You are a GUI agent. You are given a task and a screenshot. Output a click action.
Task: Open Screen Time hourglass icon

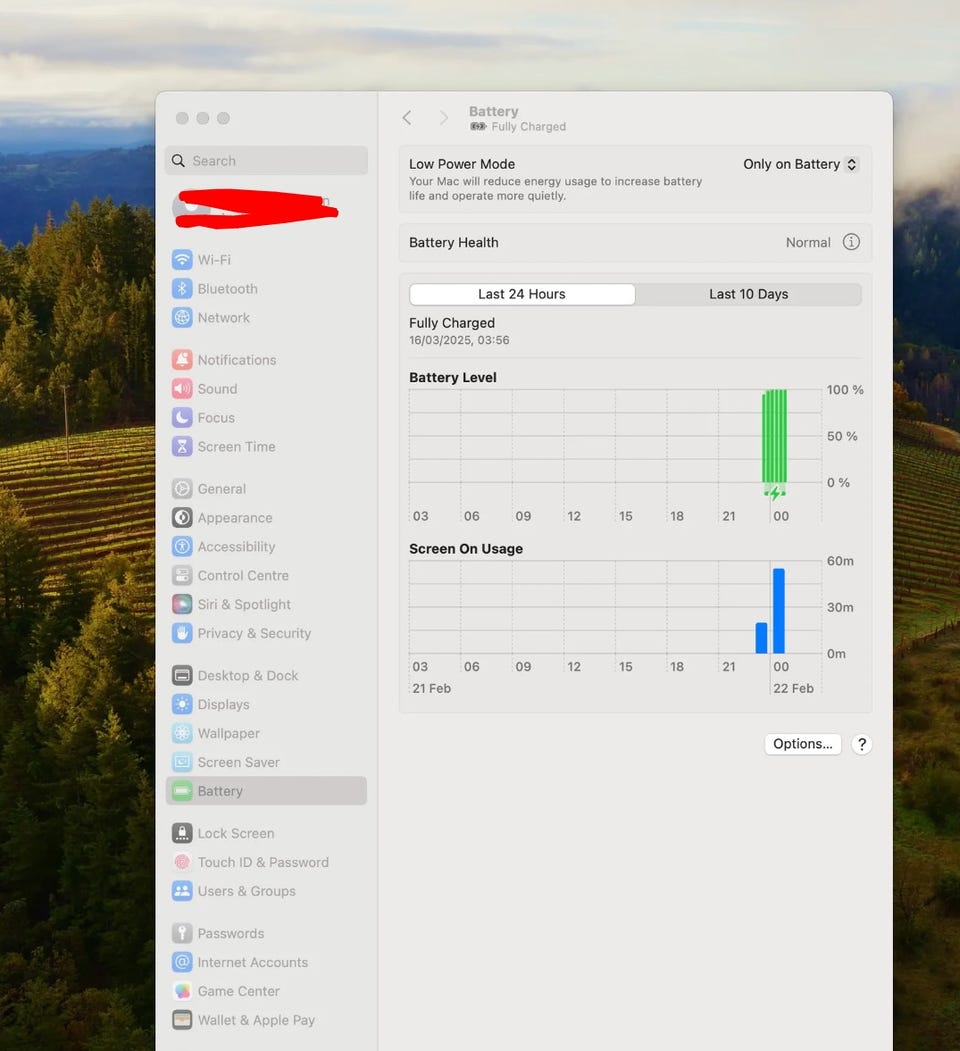(x=182, y=446)
